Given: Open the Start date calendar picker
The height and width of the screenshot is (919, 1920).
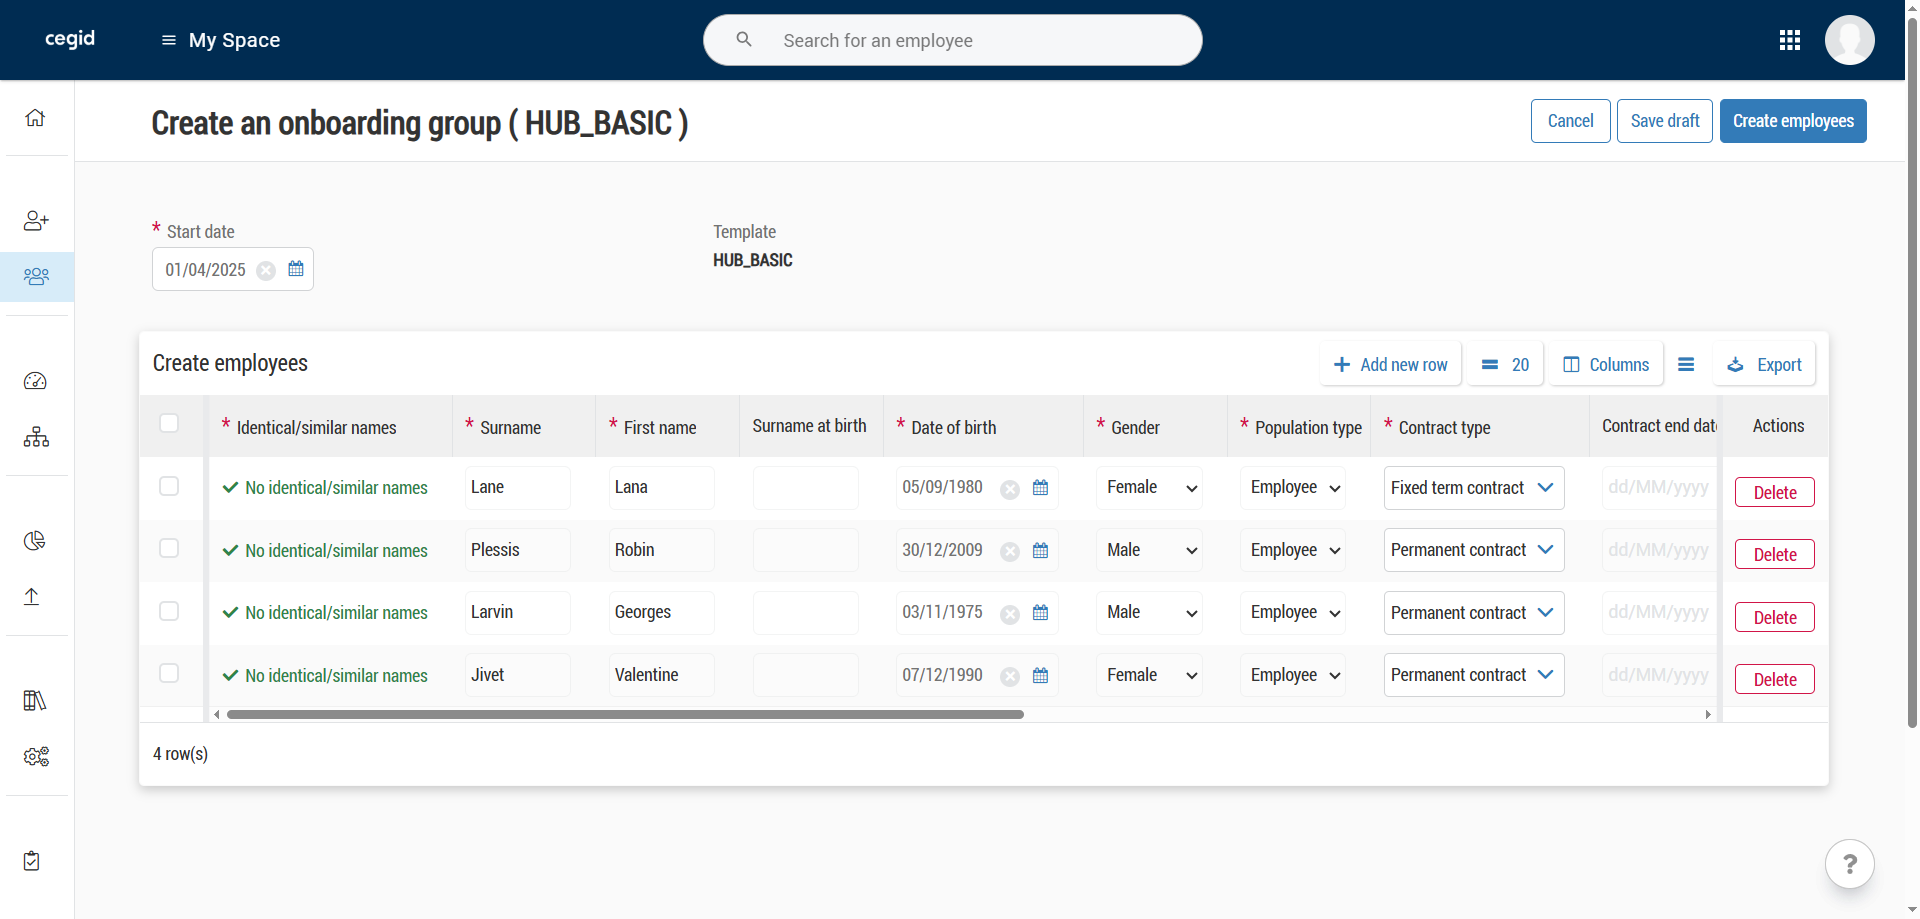Looking at the screenshot, I should click(x=296, y=269).
